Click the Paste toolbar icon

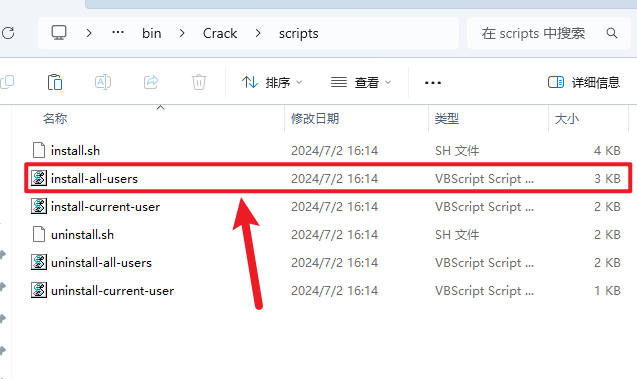click(x=55, y=82)
